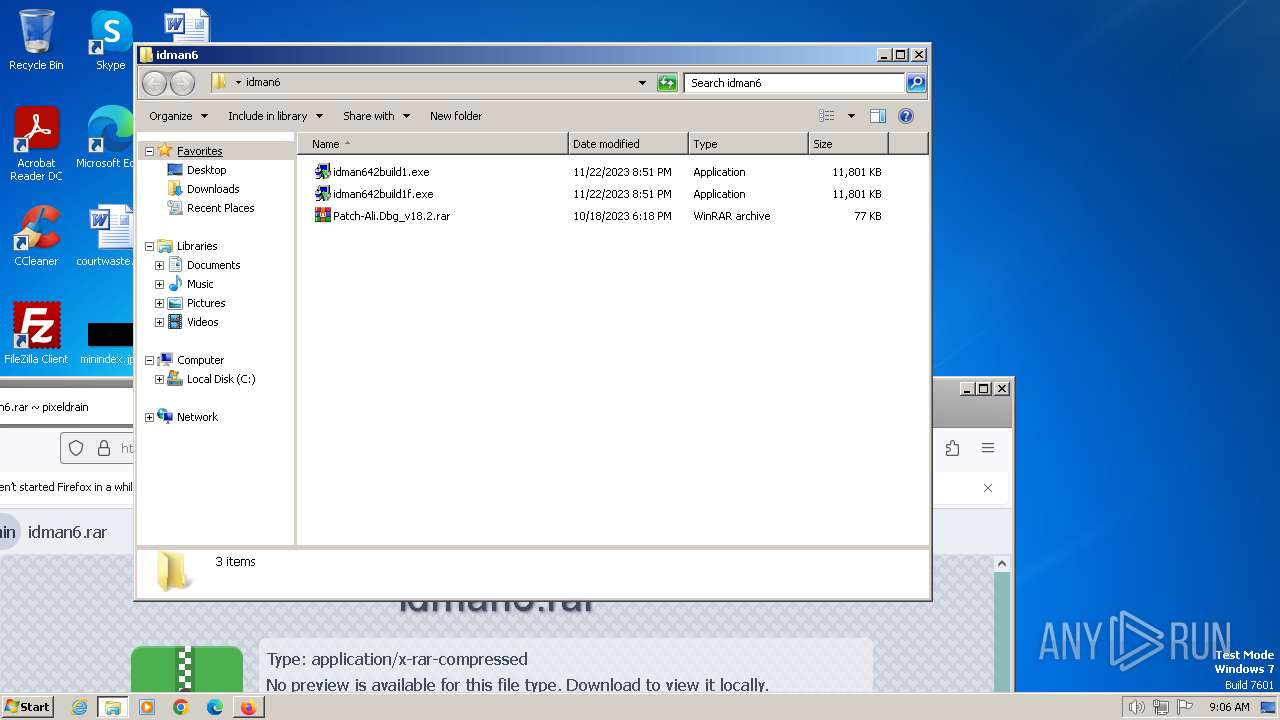Sort by Size column header
This screenshot has width=1280, height=720.
tap(848, 144)
